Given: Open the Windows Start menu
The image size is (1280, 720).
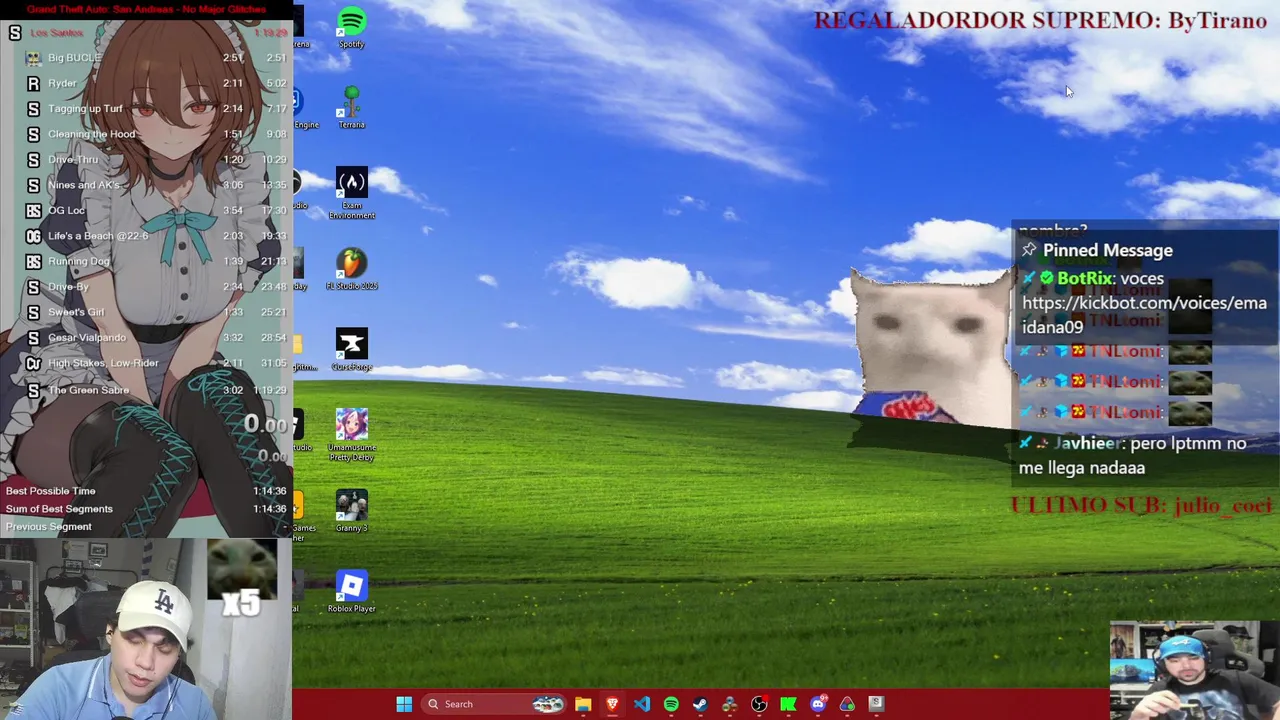Looking at the screenshot, I should click(x=404, y=704).
